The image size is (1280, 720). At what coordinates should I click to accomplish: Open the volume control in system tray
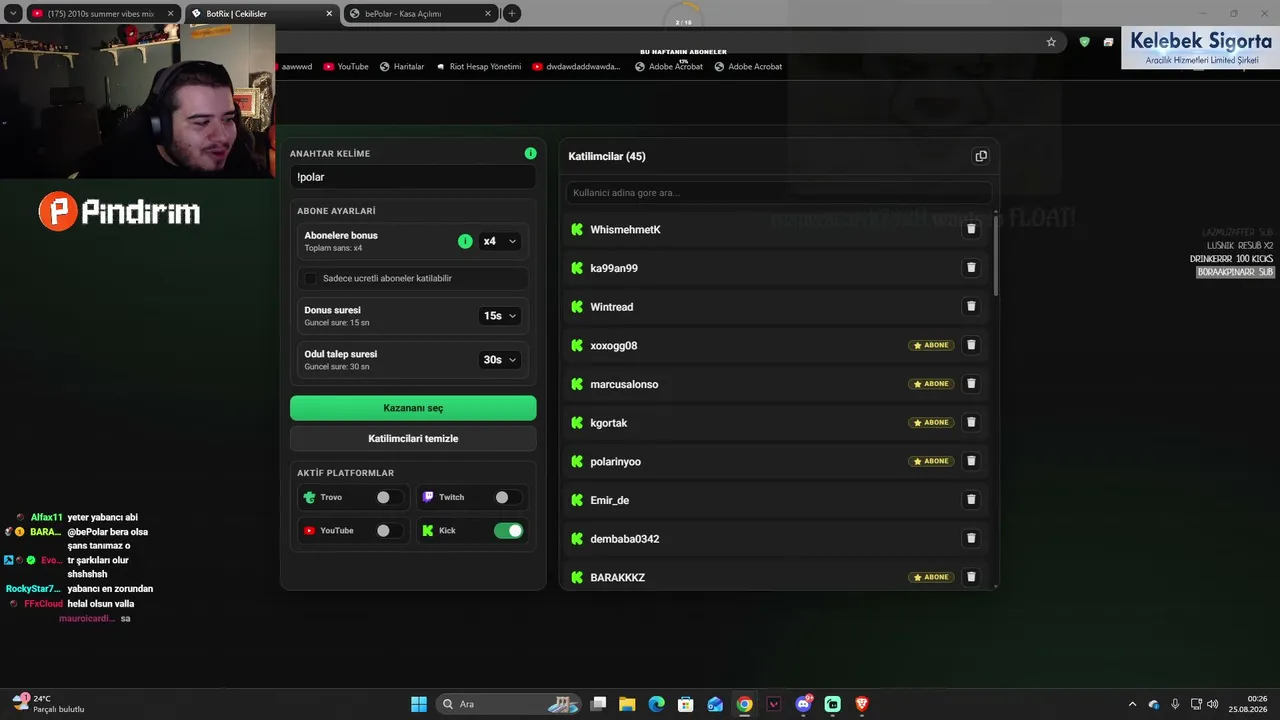(x=1212, y=704)
